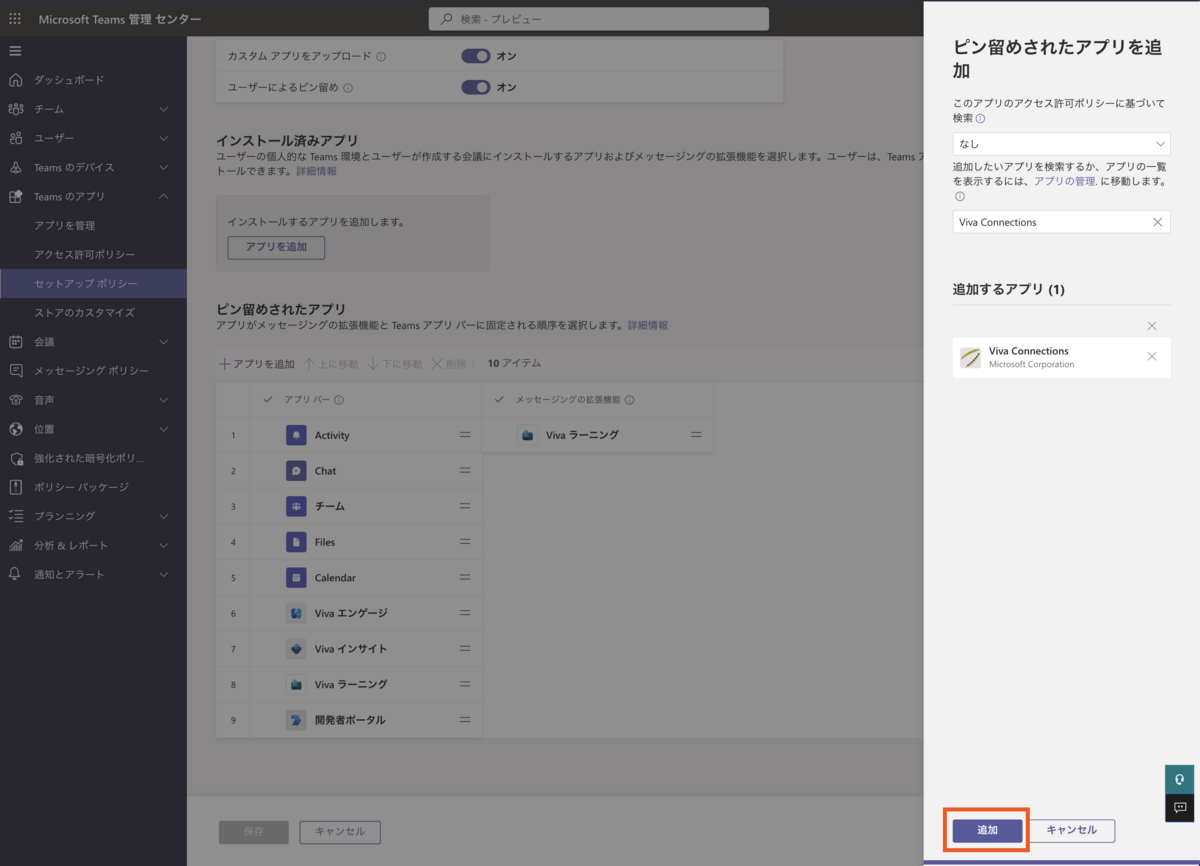Toggle the ユーザーによるピン留め switch
Screen dimensions: 1200x866
click(475, 87)
